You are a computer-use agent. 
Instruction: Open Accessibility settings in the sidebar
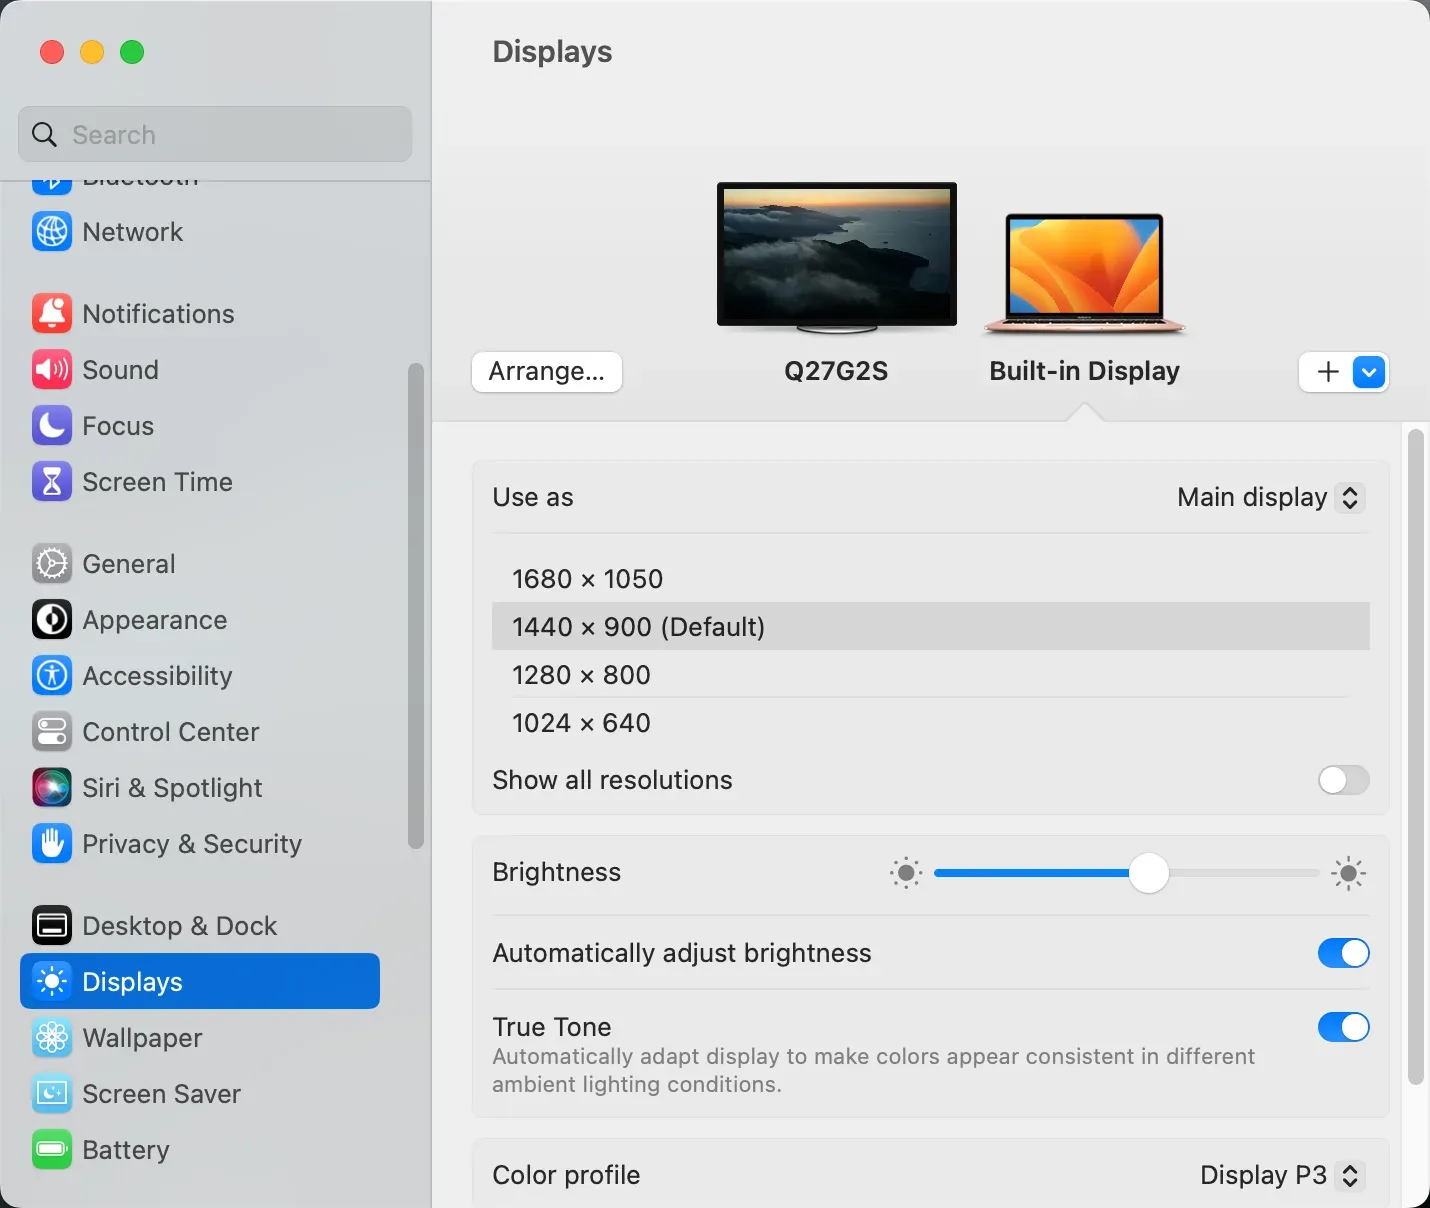point(200,676)
